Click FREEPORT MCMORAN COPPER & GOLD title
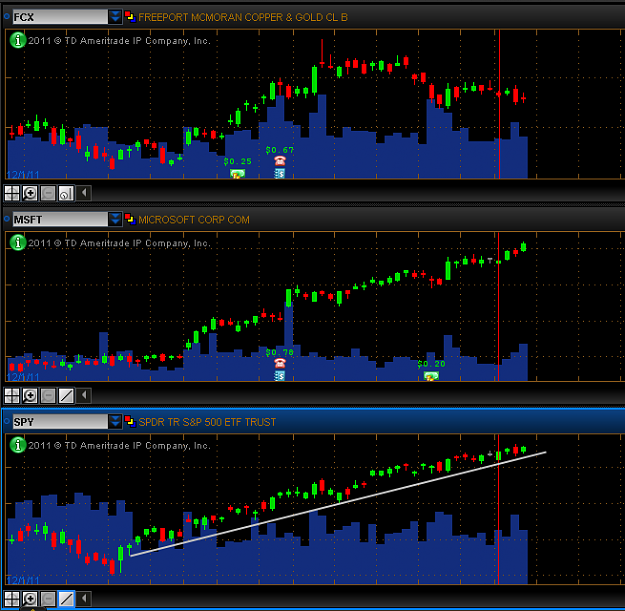Screen dimensions: 625x611 243,18
